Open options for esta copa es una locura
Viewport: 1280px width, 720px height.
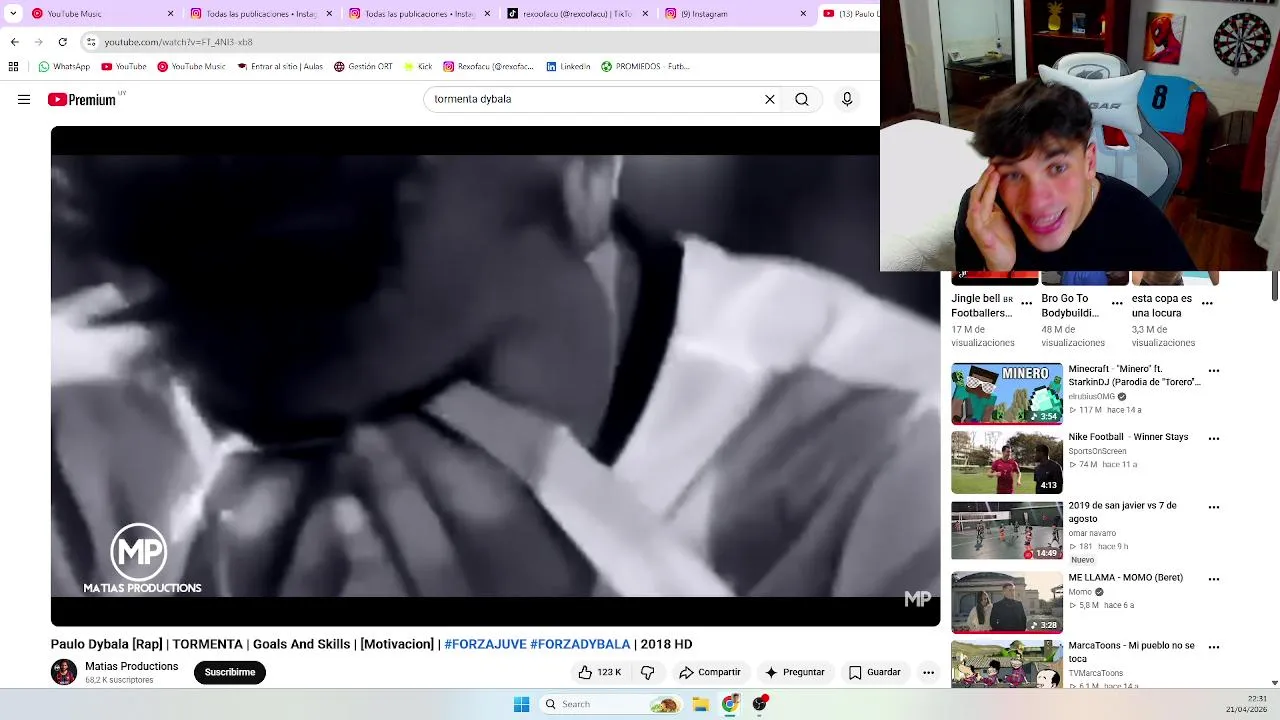1207,302
